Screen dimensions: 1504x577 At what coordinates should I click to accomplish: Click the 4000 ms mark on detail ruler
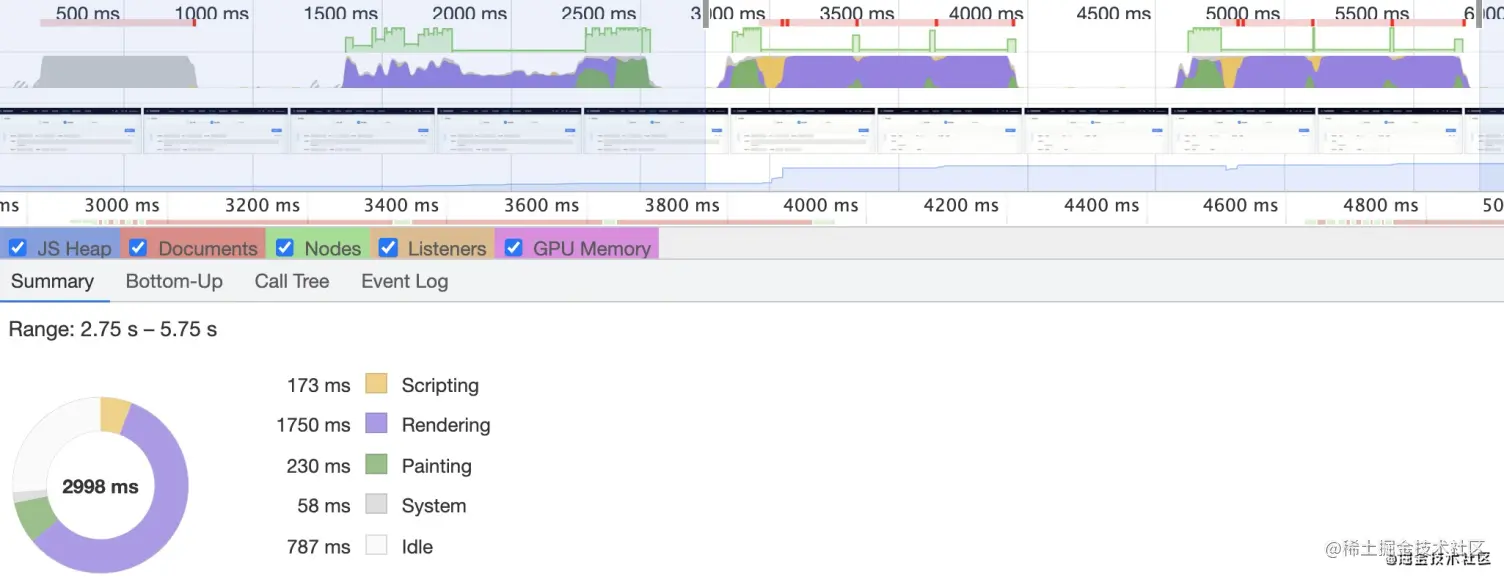pyautogui.click(x=820, y=205)
